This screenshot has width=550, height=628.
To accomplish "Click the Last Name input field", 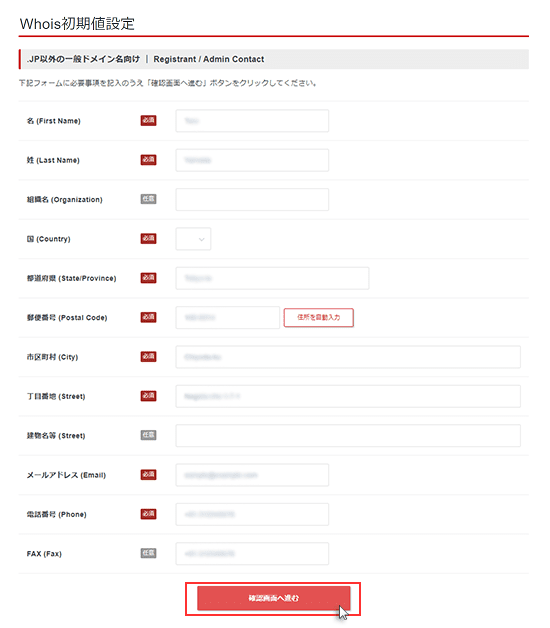I will click(x=252, y=160).
